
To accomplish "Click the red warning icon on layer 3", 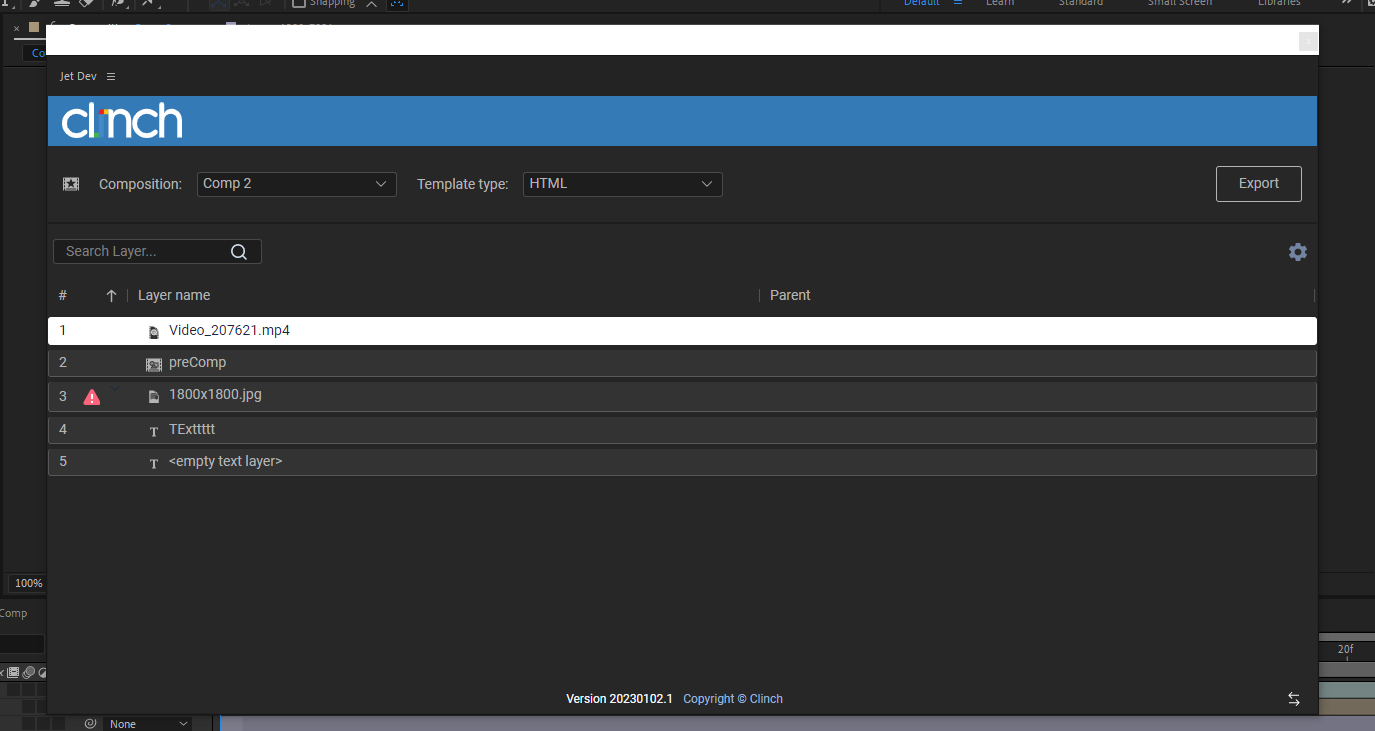I will pyautogui.click(x=92, y=397).
